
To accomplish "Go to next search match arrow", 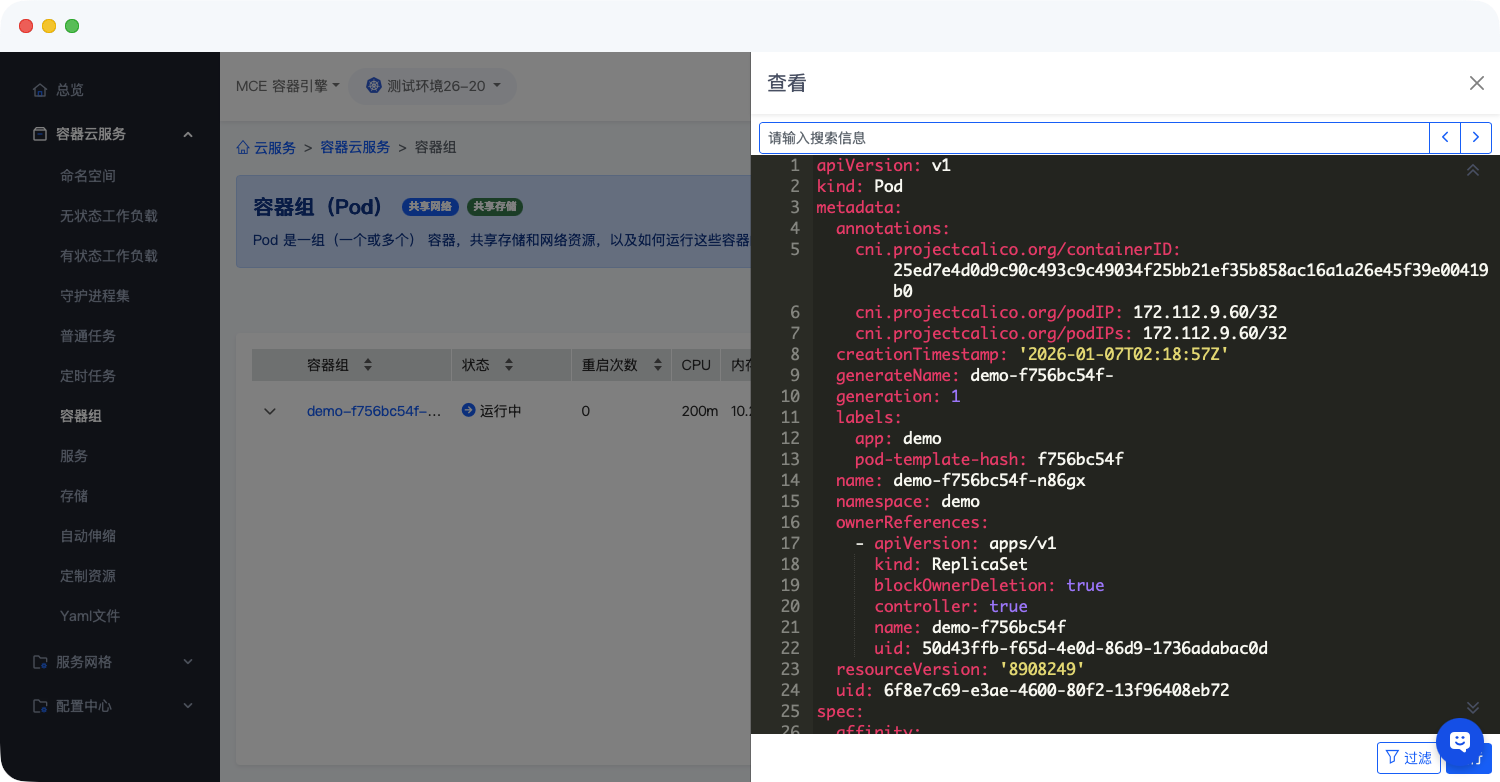I will pyautogui.click(x=1476, y=138).
